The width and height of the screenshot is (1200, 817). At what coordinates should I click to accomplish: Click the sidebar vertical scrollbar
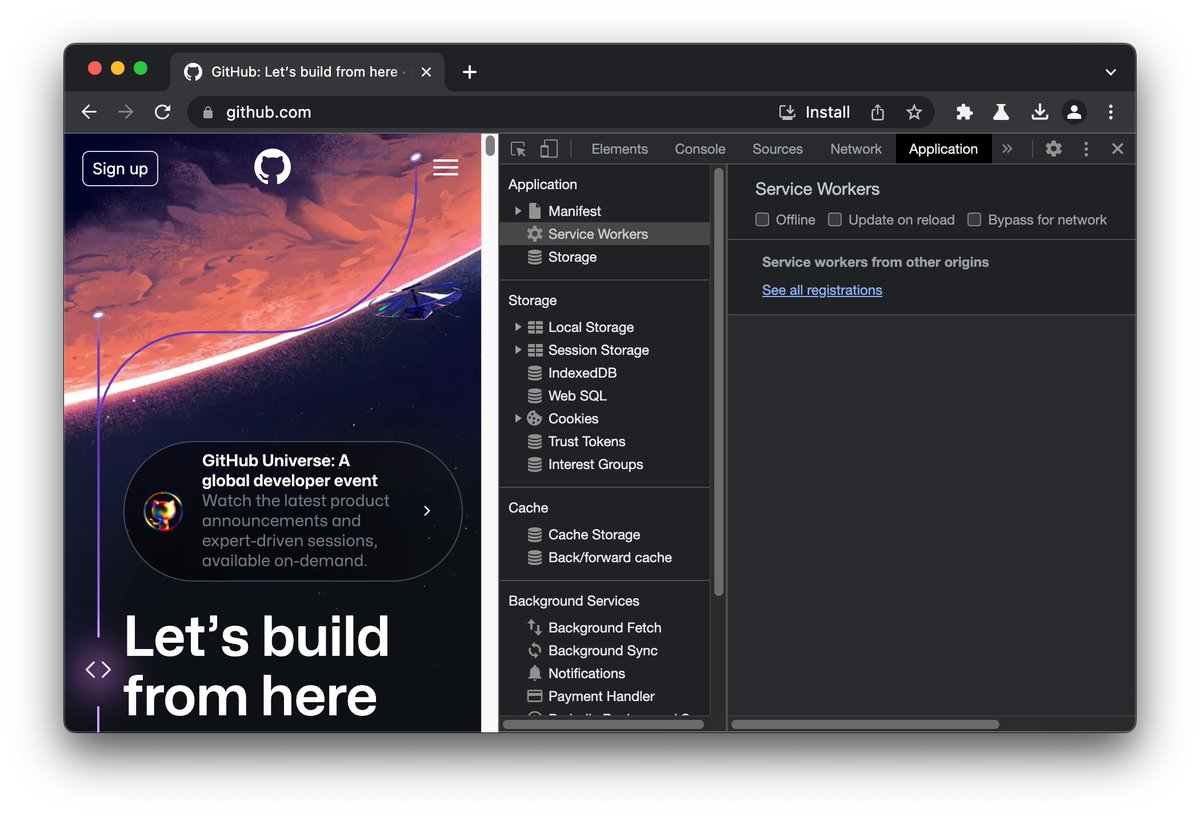[718, 381]
